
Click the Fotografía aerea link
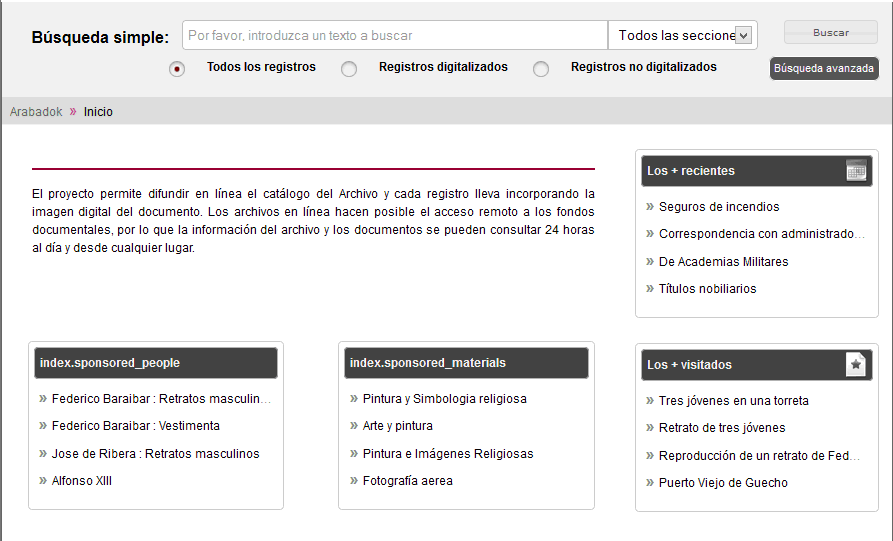(407, 481)
